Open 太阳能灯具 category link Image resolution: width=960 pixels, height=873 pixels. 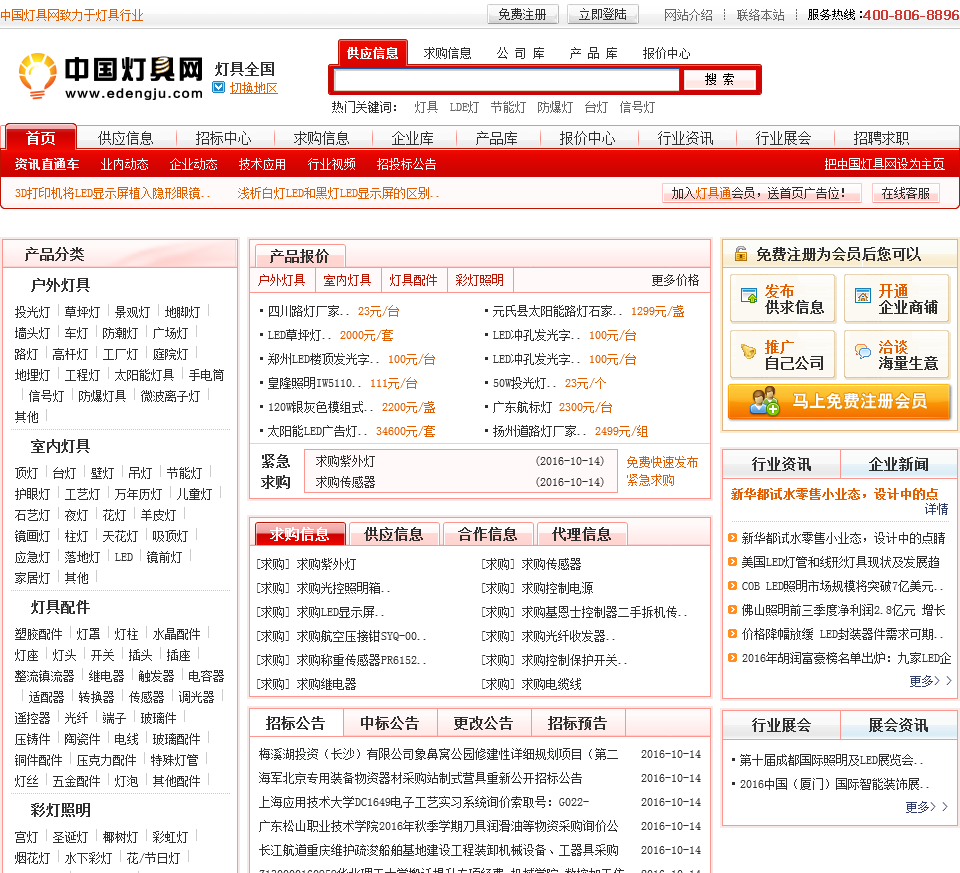pos(144,375)
